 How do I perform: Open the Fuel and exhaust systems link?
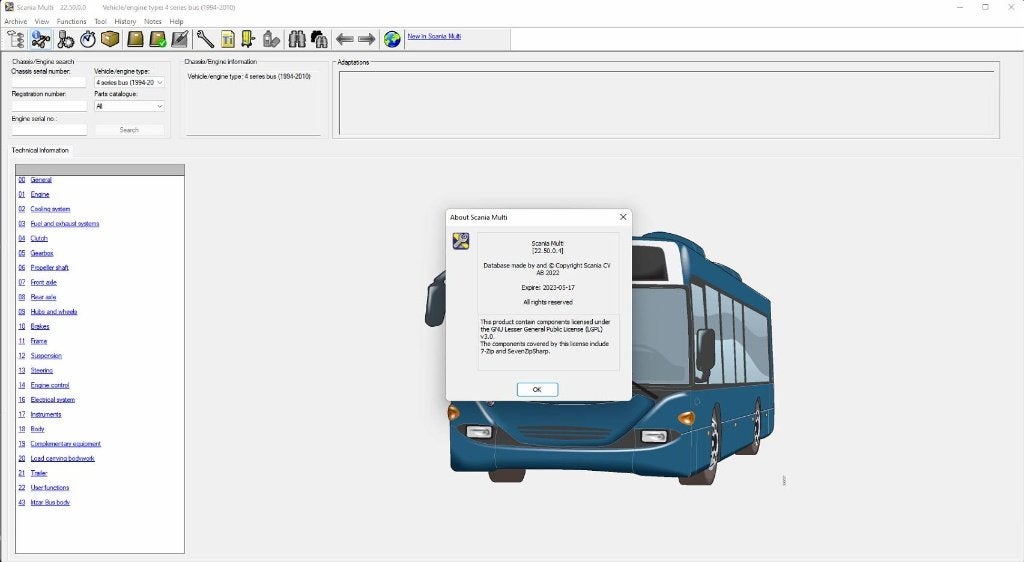(65, 224)
